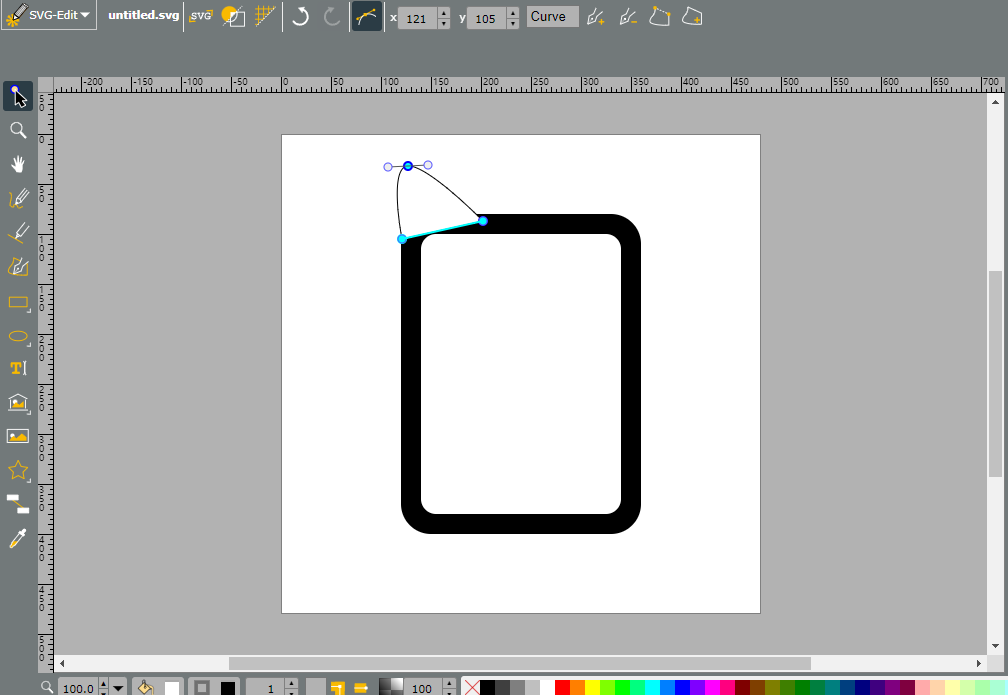
Task: Open the SVG-Edit main menu
Action: click(49, 15)
